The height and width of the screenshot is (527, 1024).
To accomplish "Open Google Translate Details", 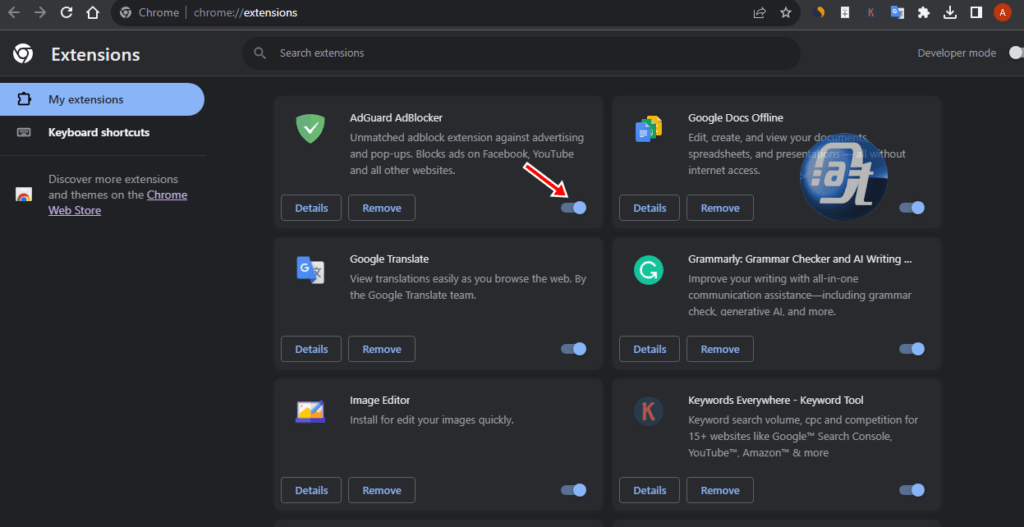I will 311,349.
